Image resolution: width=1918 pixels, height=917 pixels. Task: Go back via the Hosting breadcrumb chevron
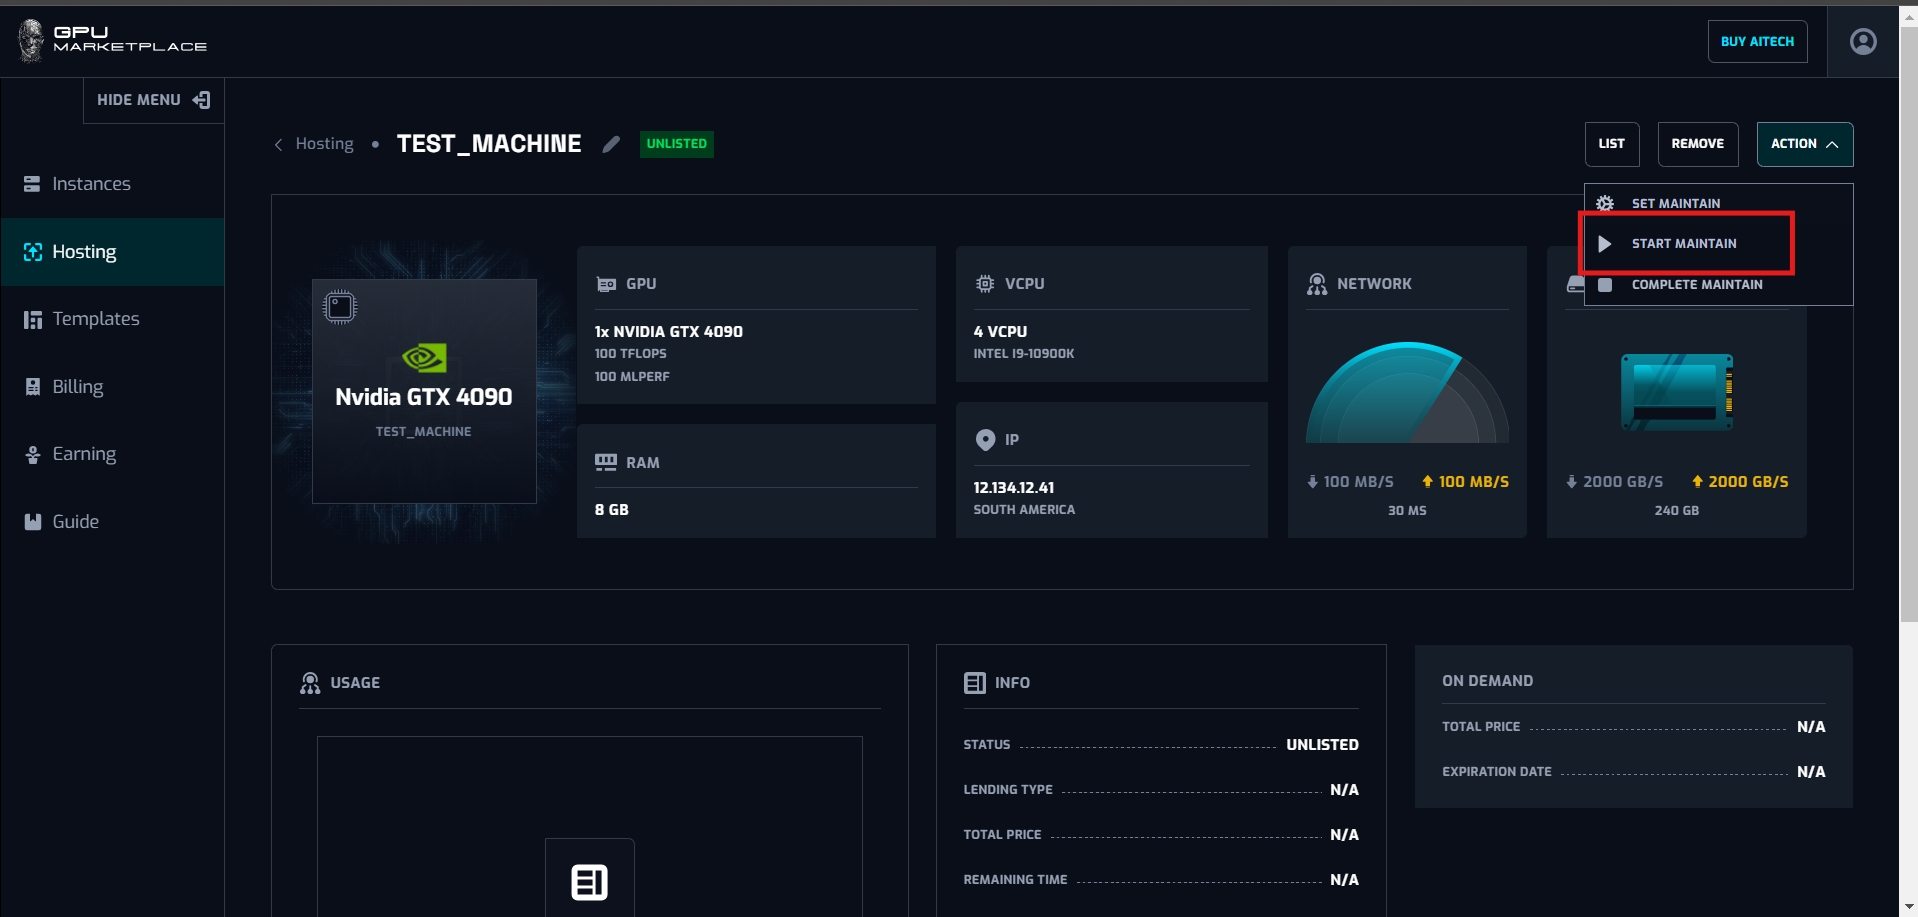click(x=279, y=144)
